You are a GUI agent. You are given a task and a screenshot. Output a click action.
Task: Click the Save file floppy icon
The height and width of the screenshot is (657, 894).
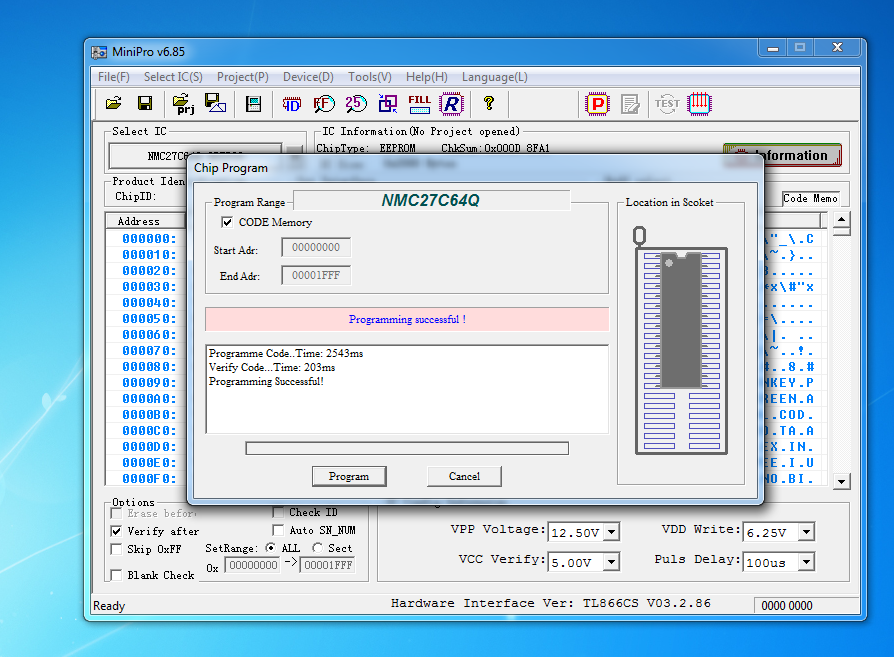click(145, 103)
